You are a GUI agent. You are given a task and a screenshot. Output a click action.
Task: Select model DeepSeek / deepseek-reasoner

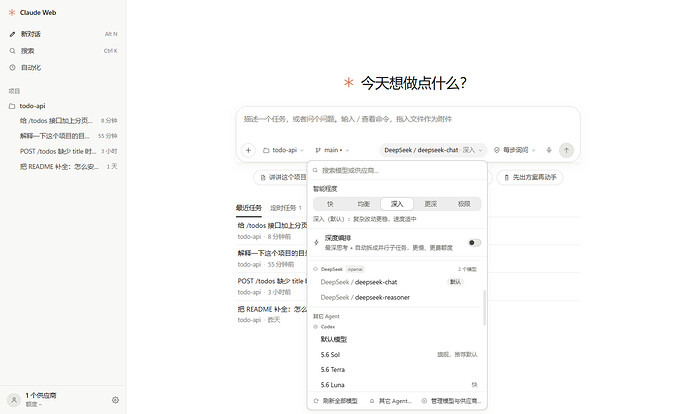[395, 297]
